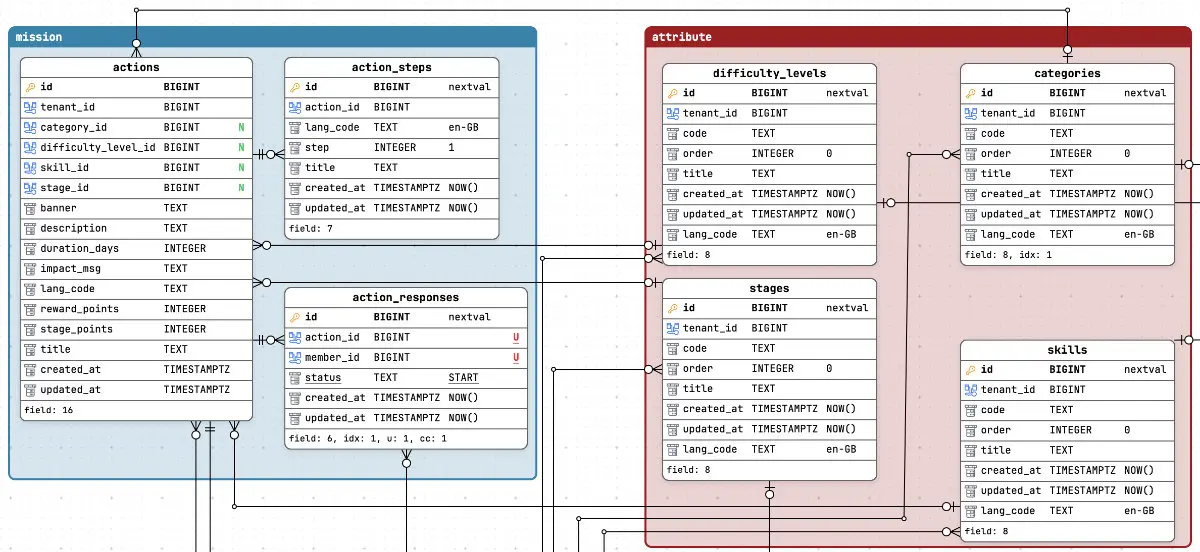Click column icon beside stage_points
Viewport: 1200px width, 552px height.
(x=29, y=329)
